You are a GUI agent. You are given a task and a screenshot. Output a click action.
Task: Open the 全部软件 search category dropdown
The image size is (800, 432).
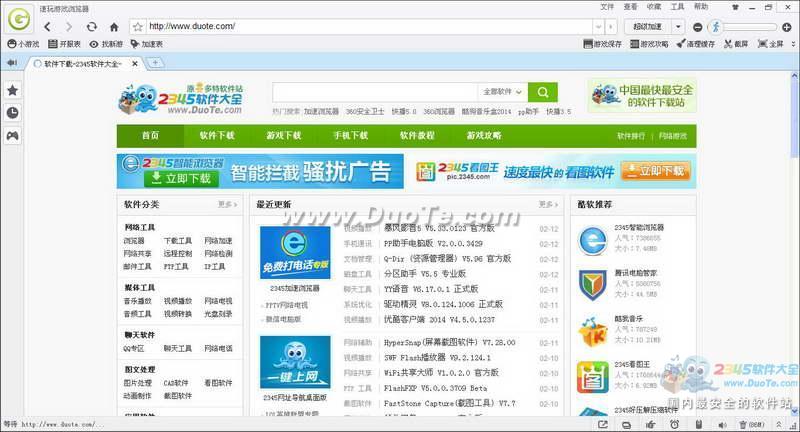point(503,92)
